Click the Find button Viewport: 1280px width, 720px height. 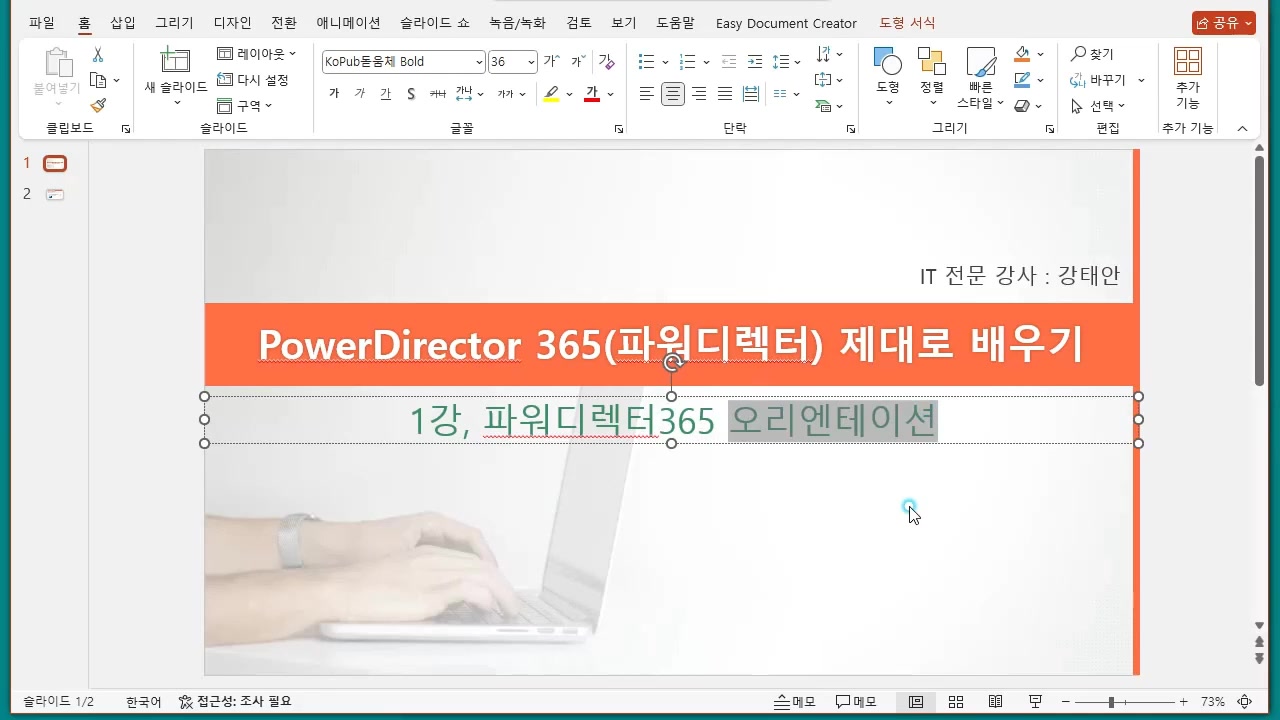point(1092,54)
